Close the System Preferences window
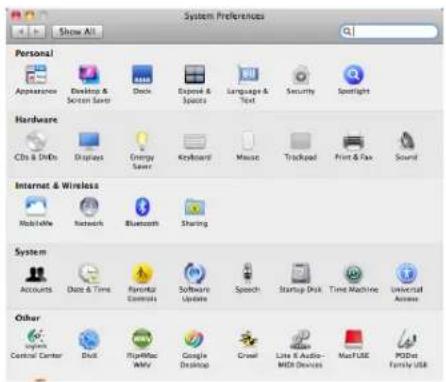The width and height of the screenshot is (446, 382). click(x=16, y=15)
